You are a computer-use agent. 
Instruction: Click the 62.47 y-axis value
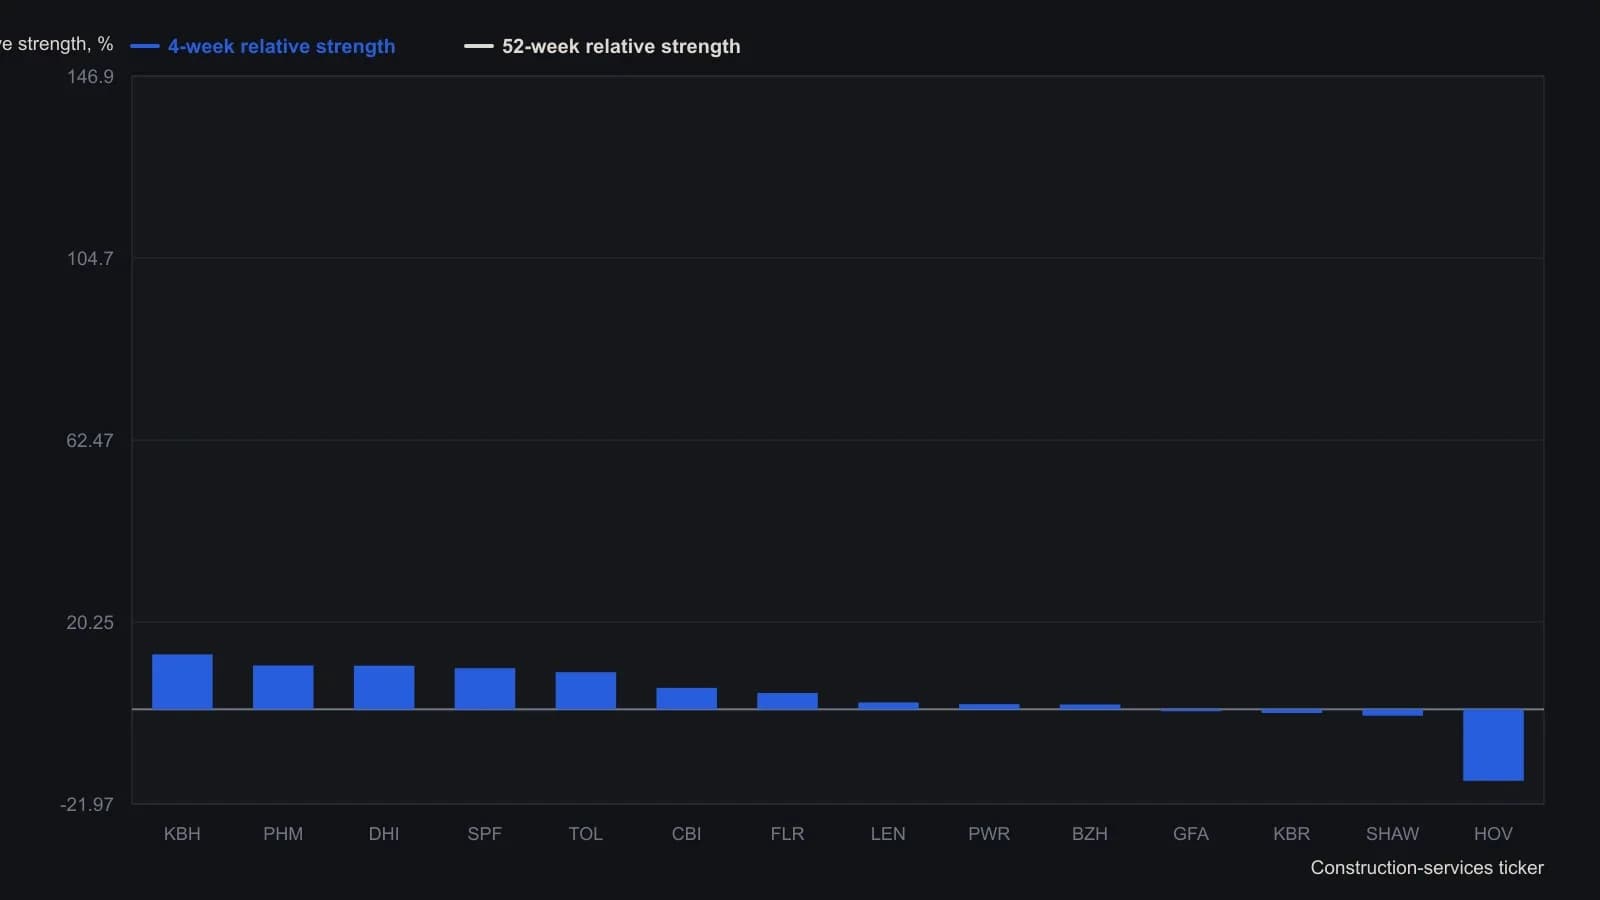(90, 441)
